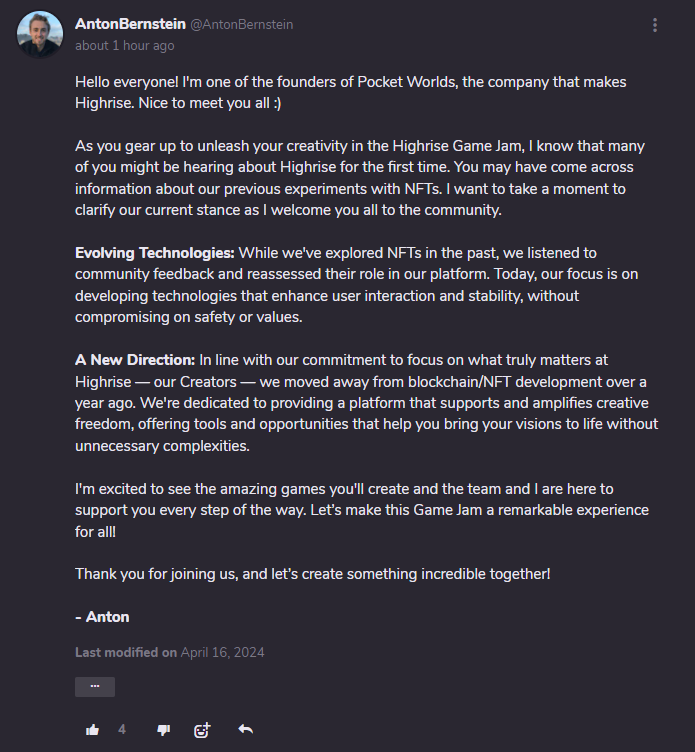Reply to Anton's post using arrow icon
The height and width of the screenshot is (752, 695).
(245, 730)
